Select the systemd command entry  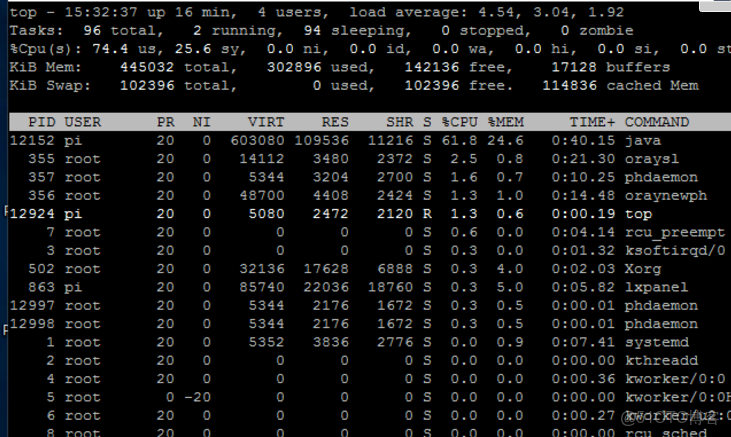coord(656,342)
